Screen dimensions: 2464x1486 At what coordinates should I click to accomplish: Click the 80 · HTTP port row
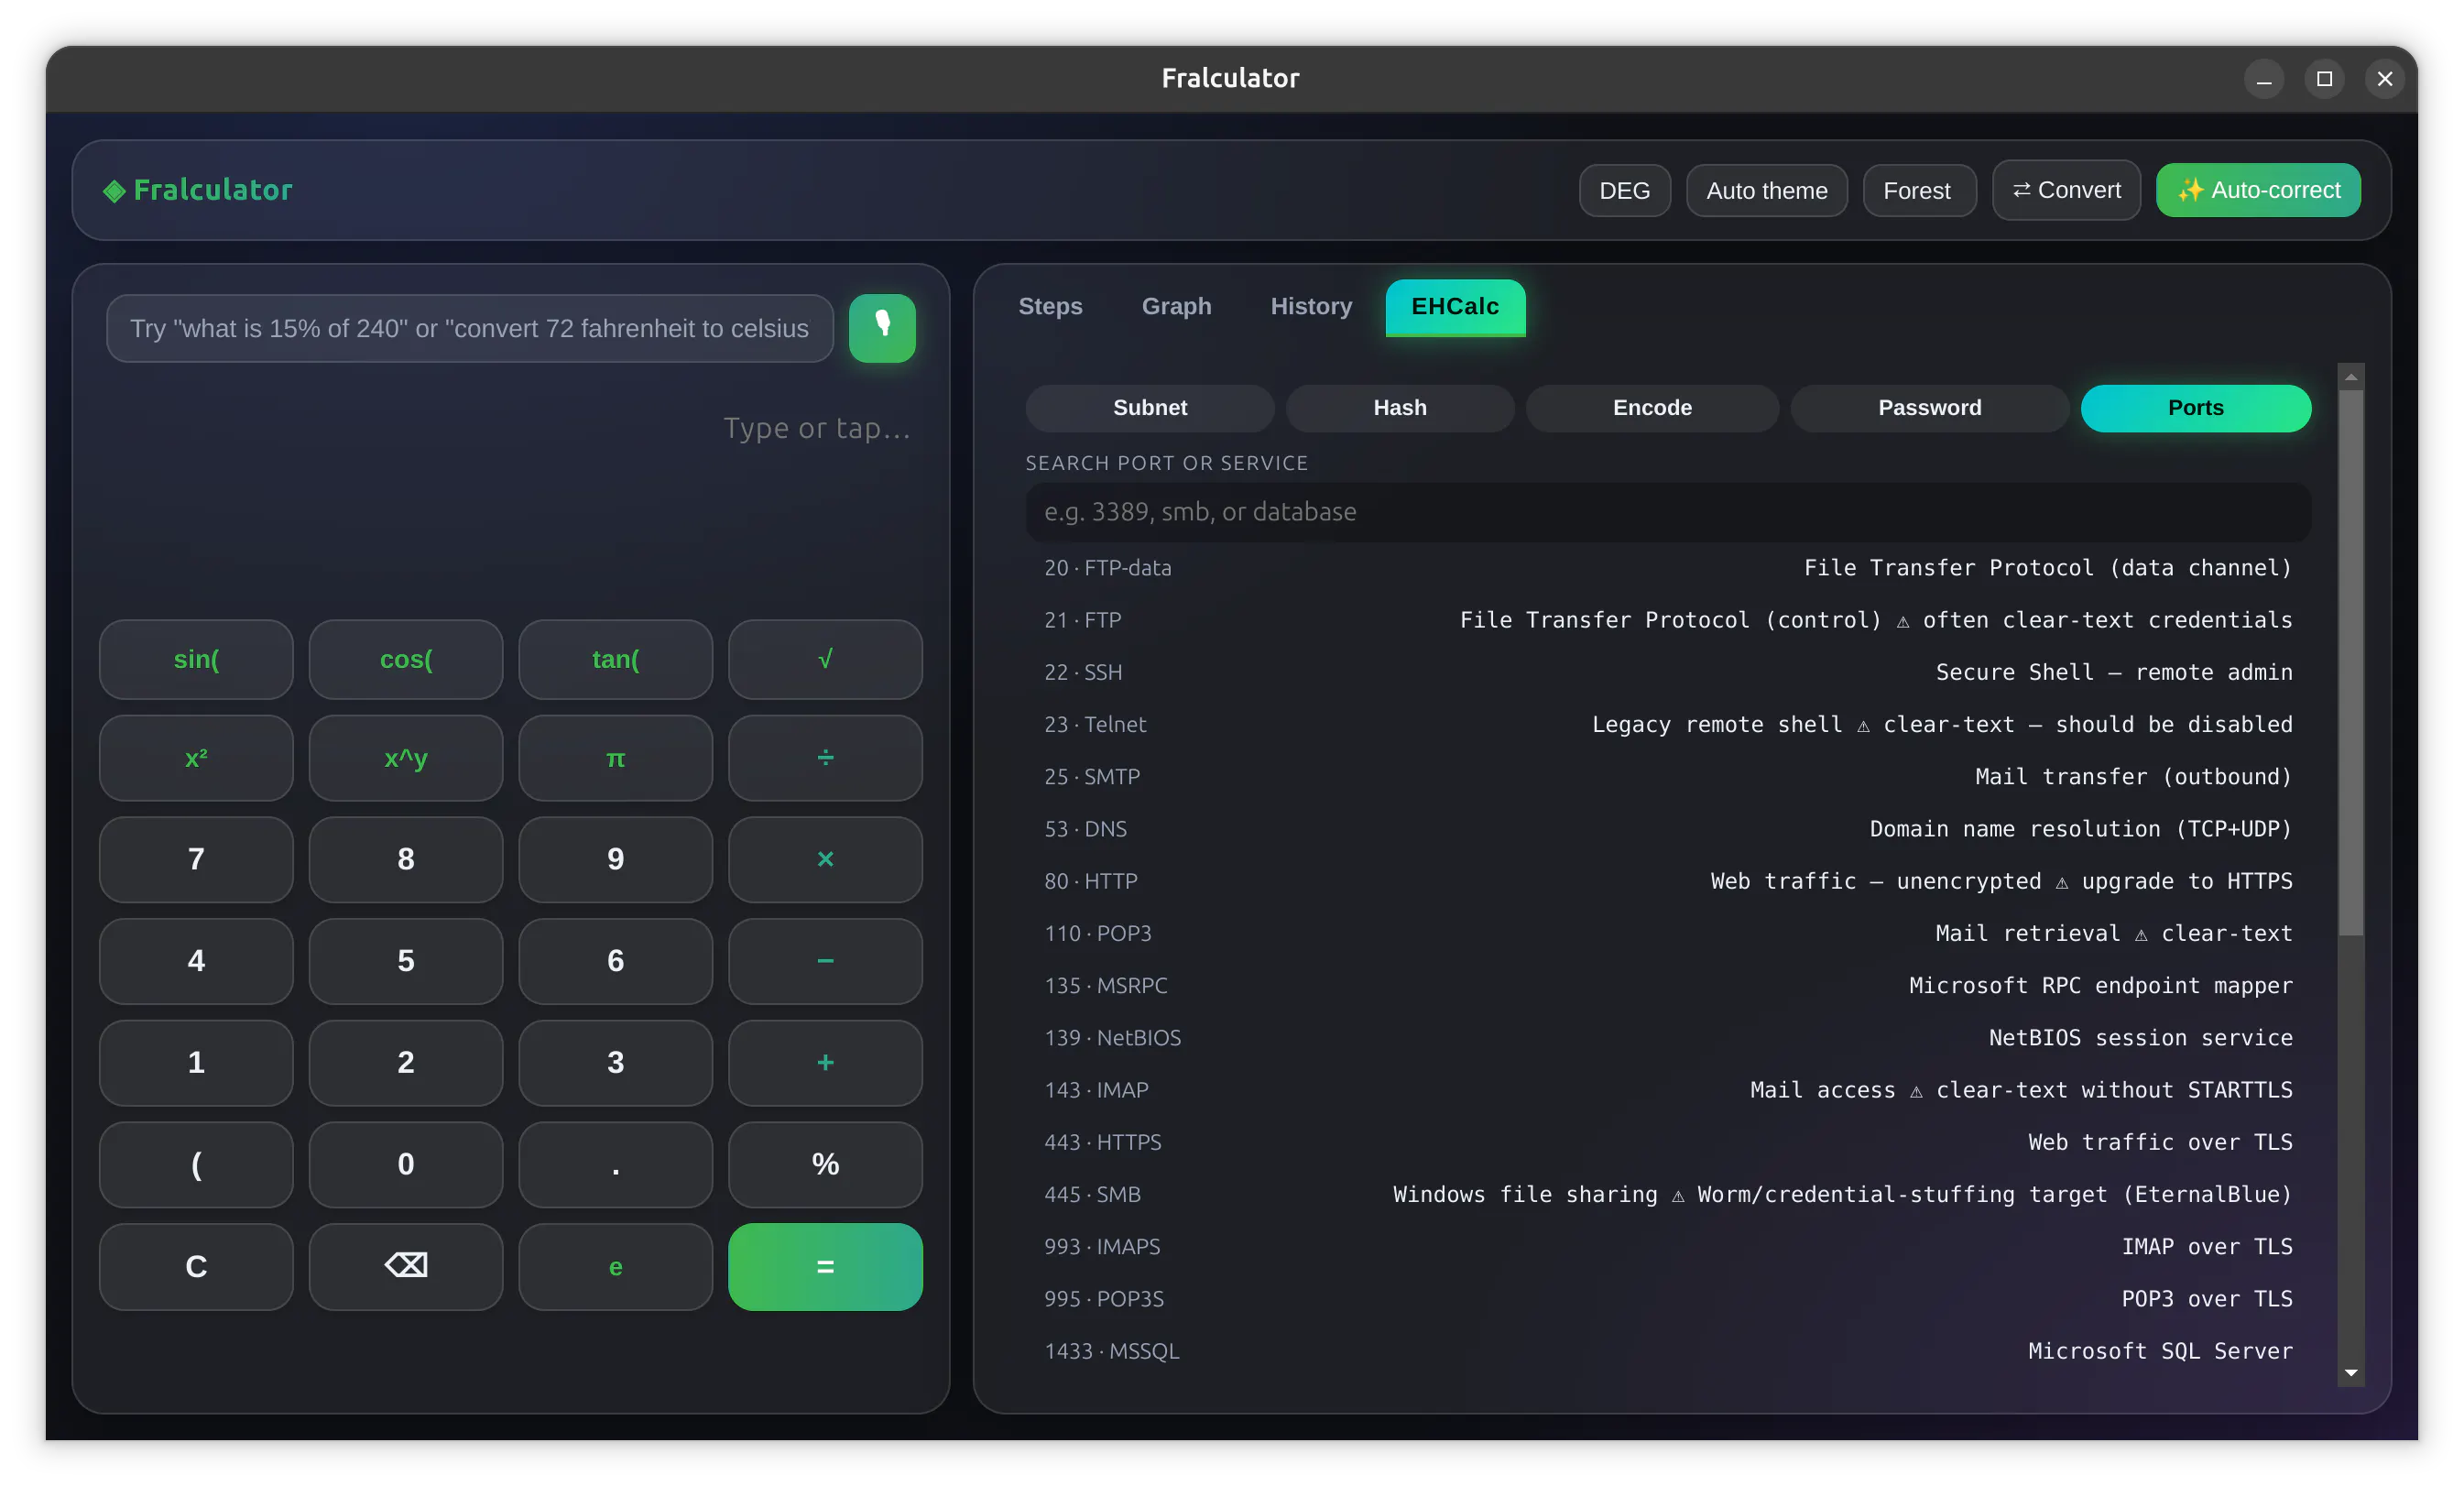pyautogui.click(x=1668, y=881)
